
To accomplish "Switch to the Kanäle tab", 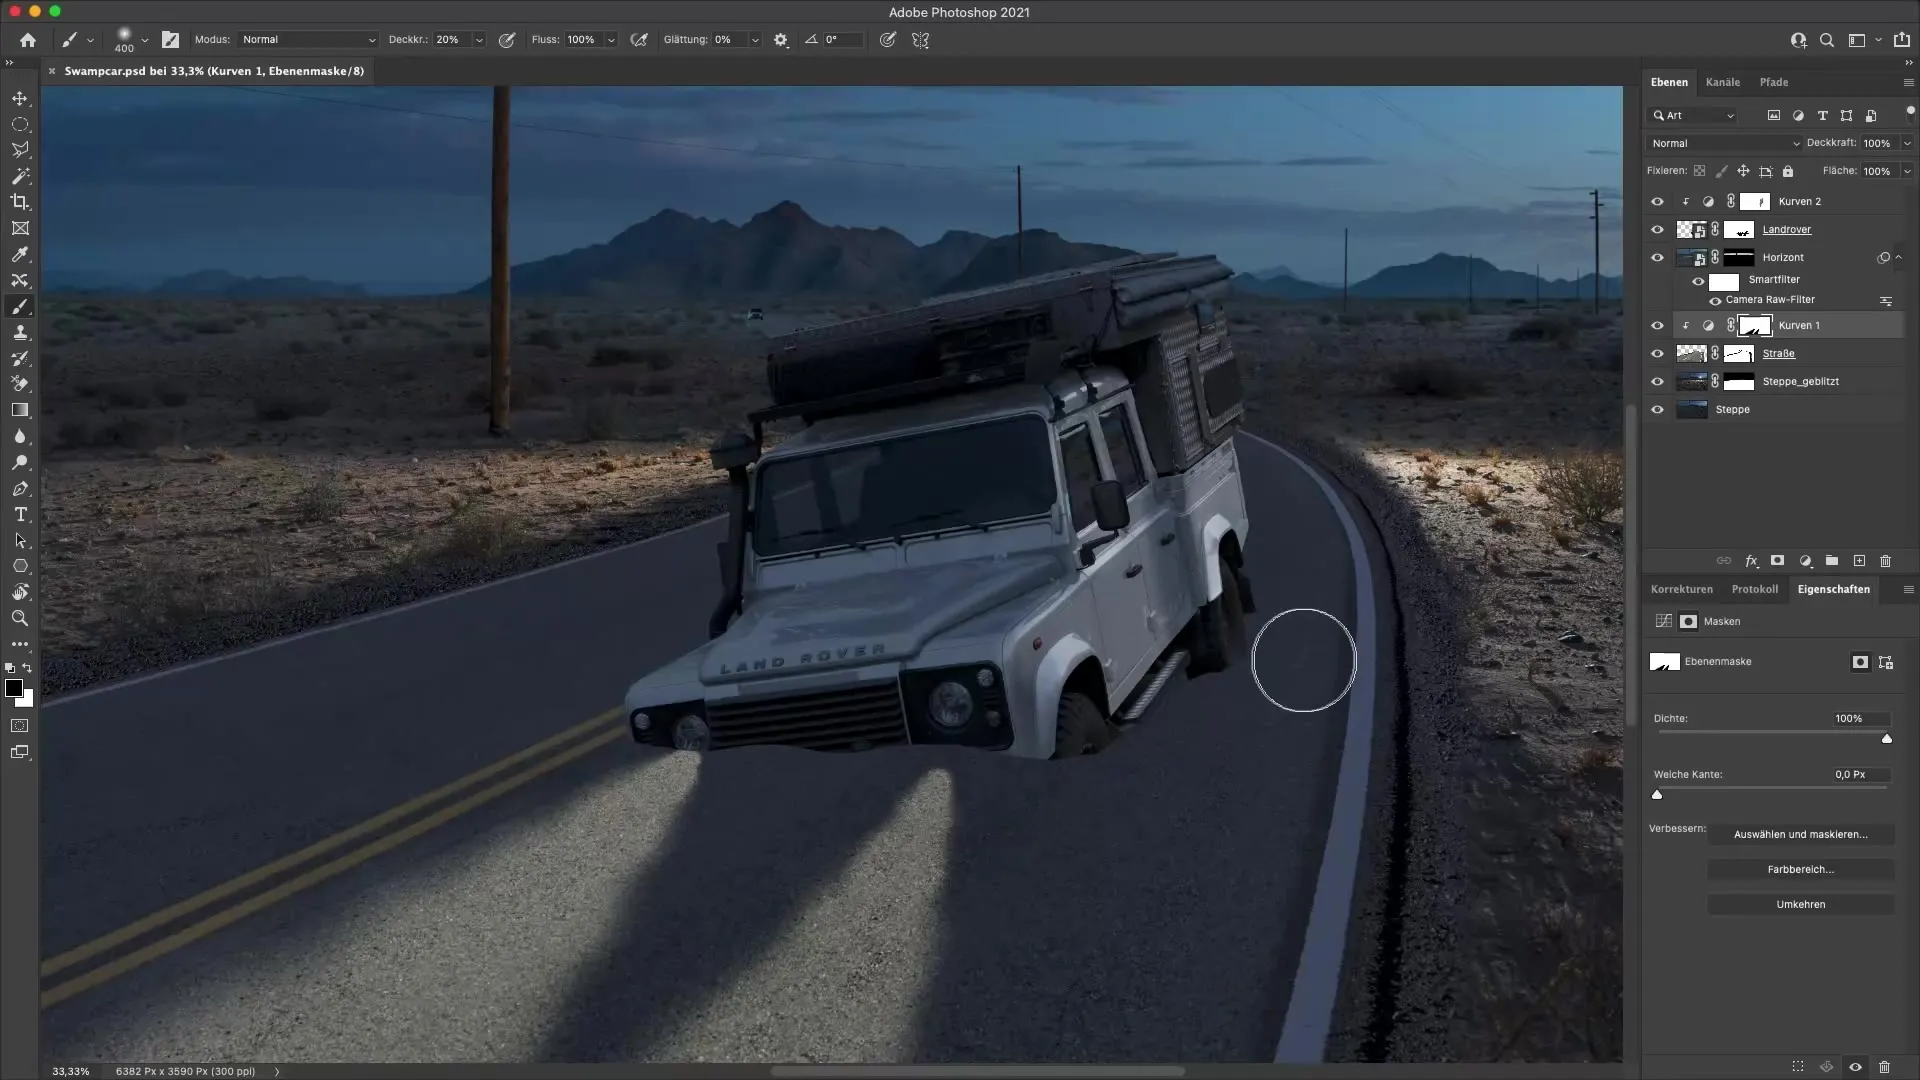I will click(1722, 82).
